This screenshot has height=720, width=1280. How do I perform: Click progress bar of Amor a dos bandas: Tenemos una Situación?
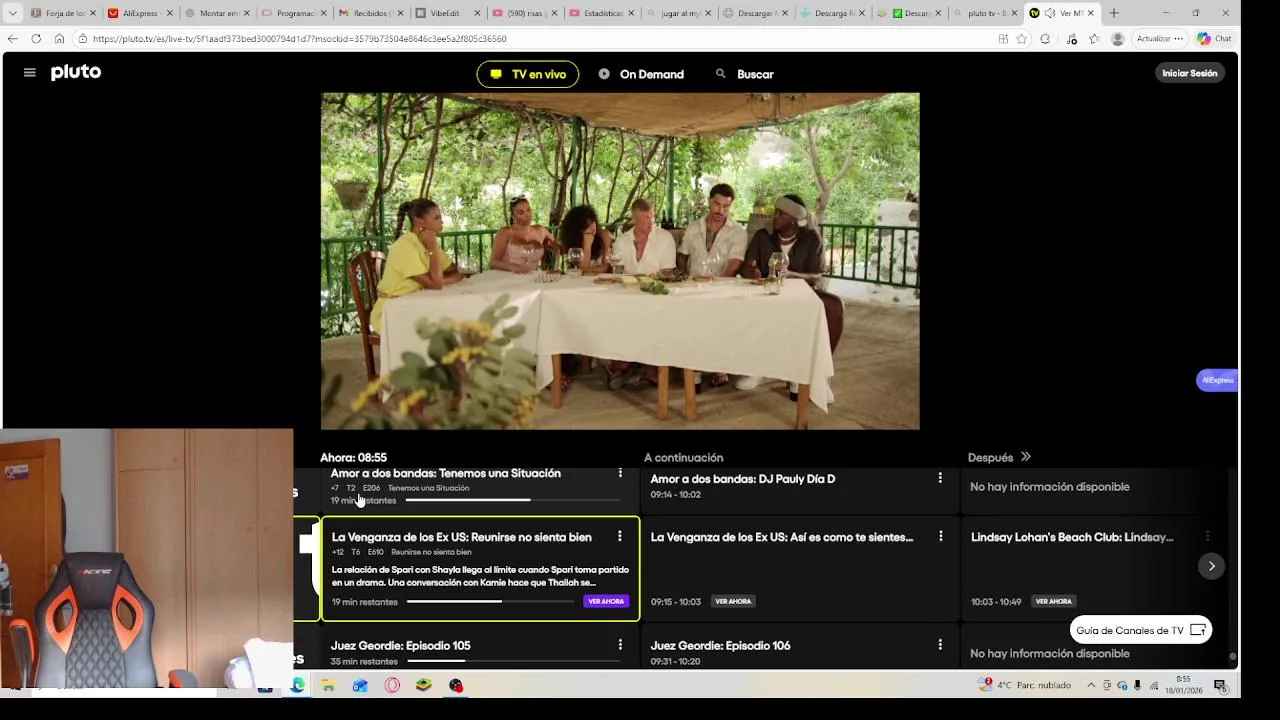coord(512,500)
